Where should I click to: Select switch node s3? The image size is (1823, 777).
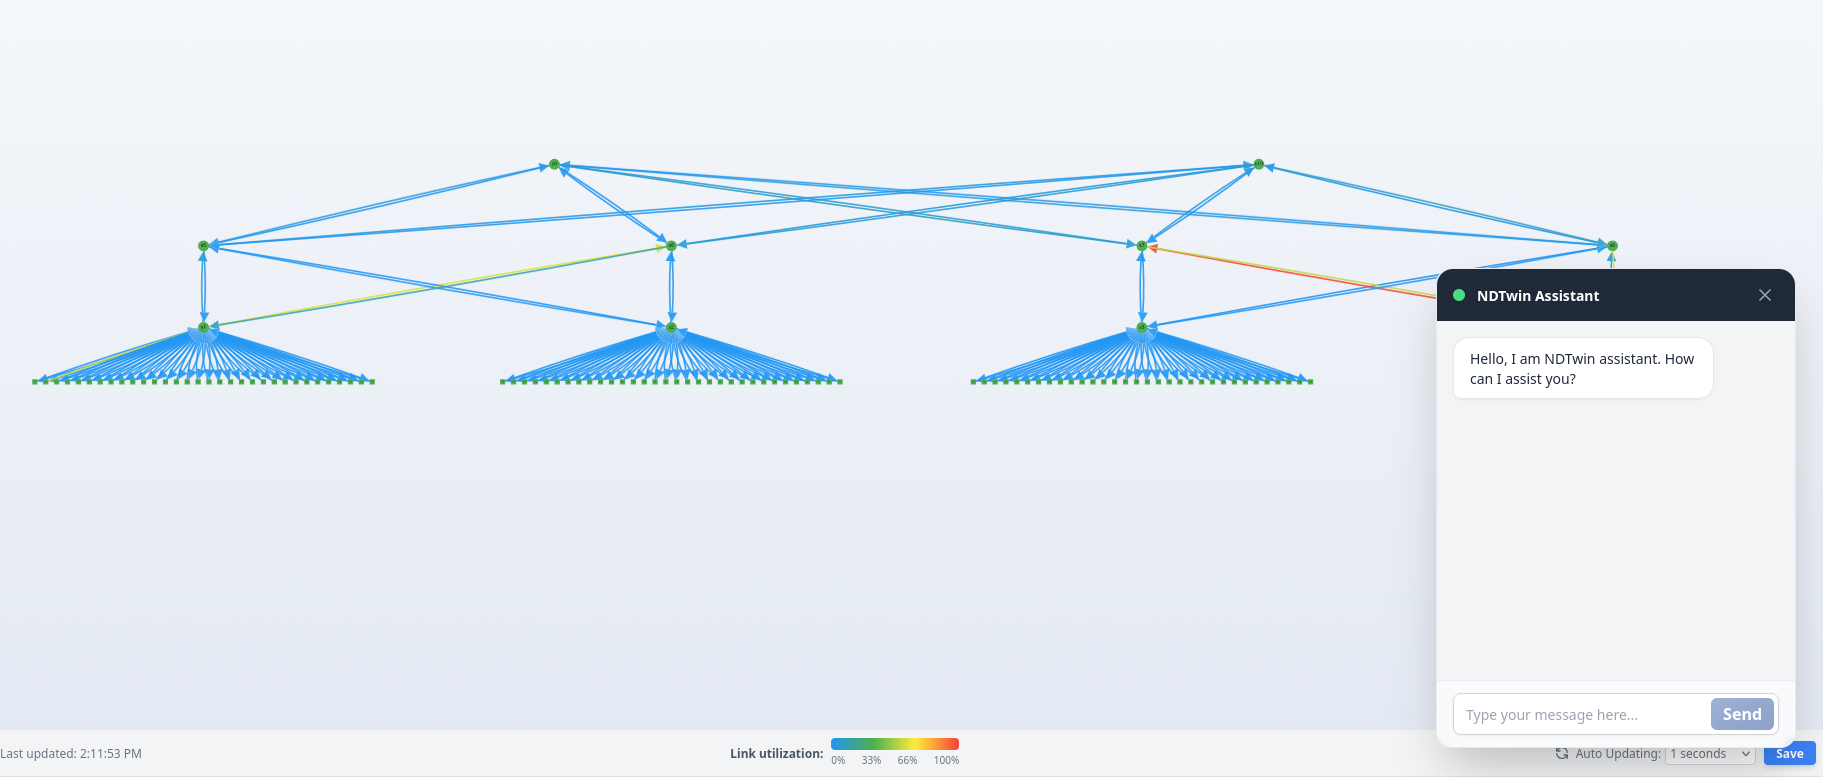[1141, 327]
